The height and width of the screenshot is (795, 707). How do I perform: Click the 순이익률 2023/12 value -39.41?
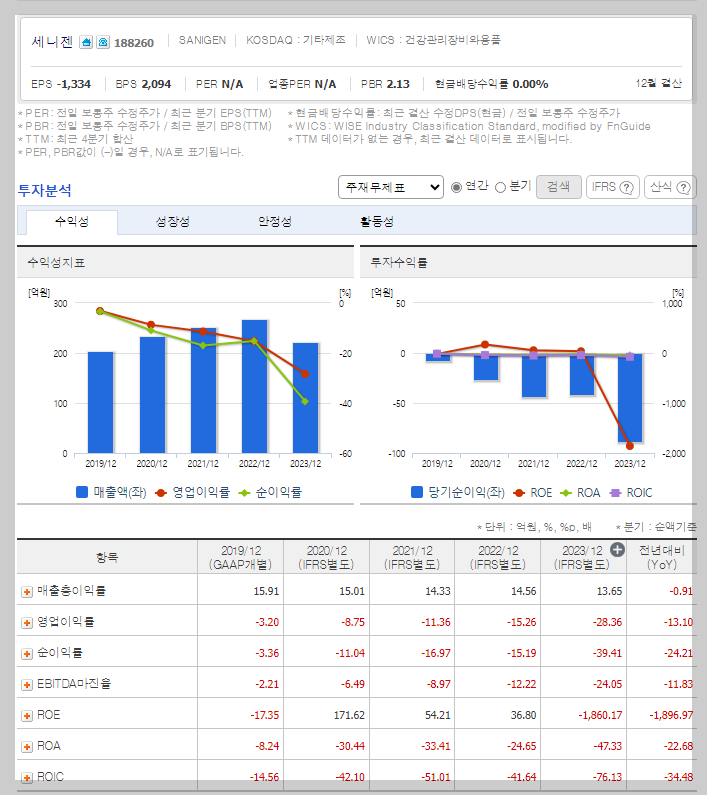pyautogui.click(x=608, y=653)
